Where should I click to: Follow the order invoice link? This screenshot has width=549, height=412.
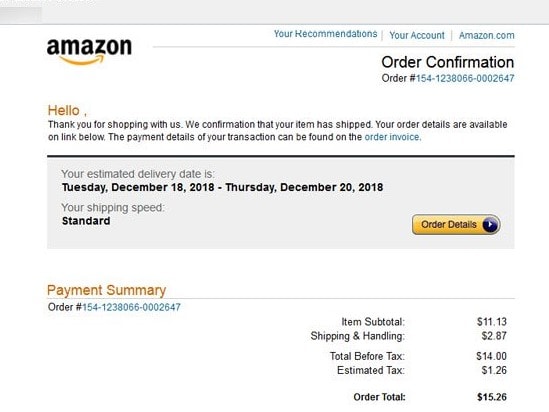[x=392, y=137]
